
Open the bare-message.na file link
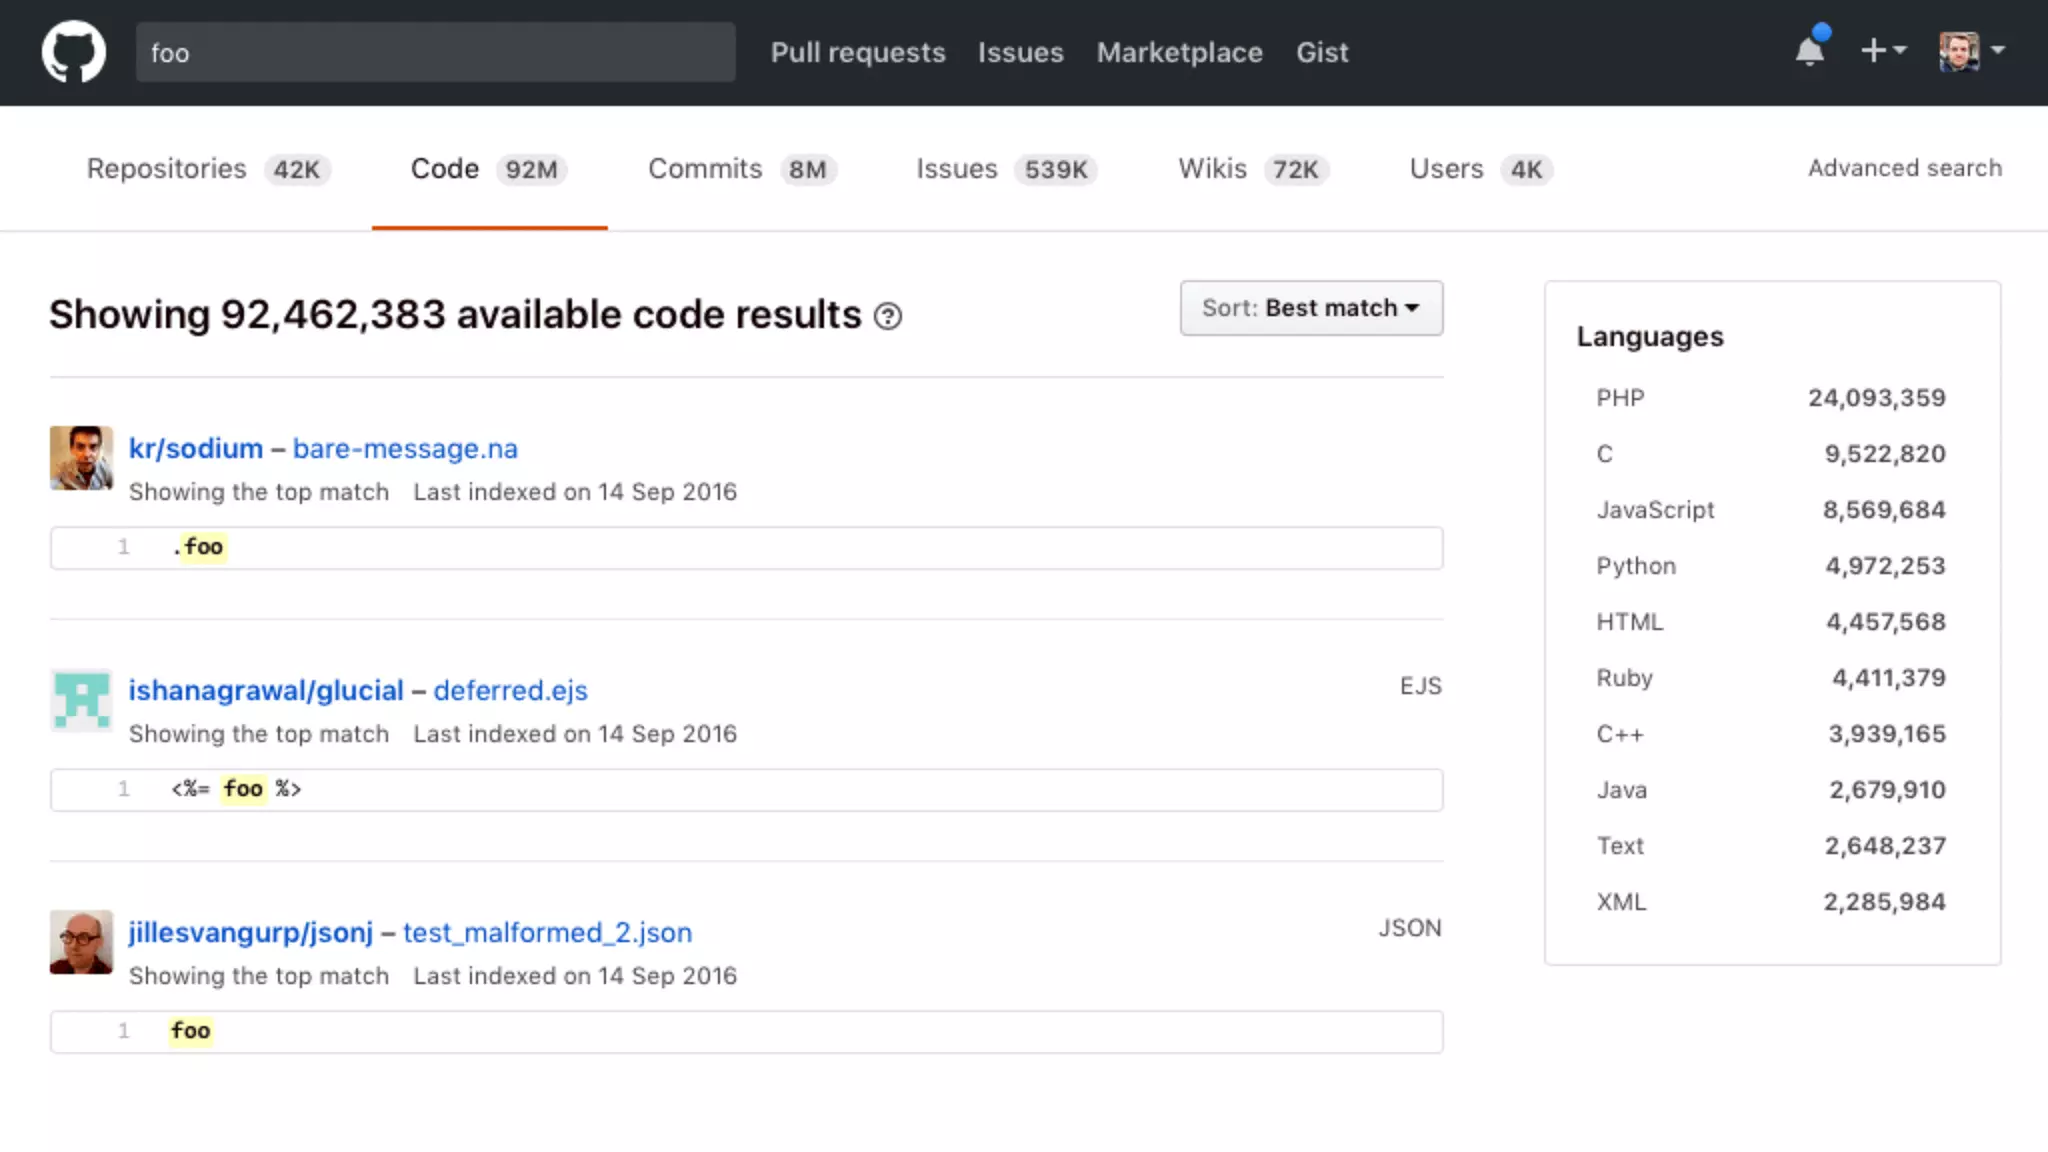405,449
